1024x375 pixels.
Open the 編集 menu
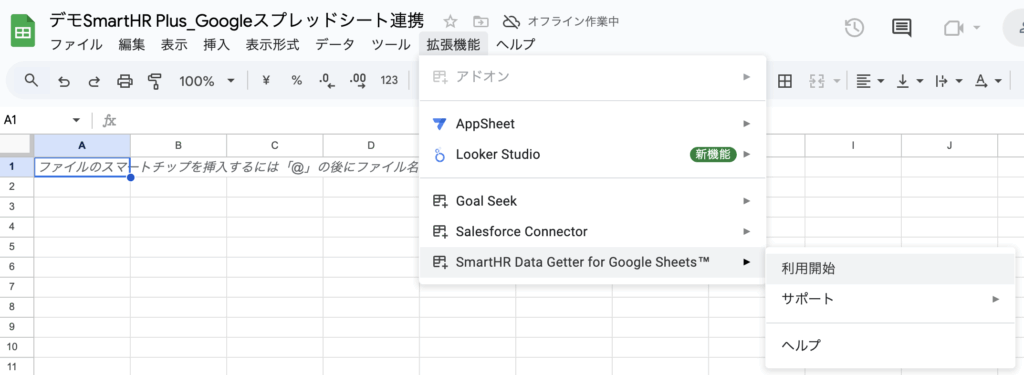click(131, 44)
